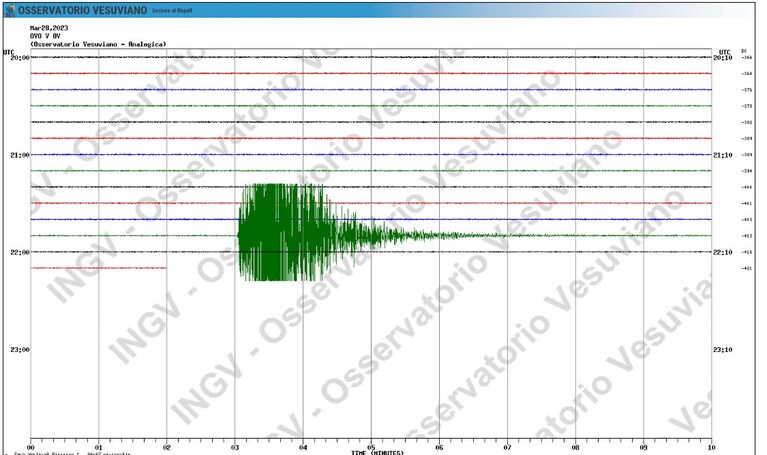
Task: Click the TIME (MINUTES) axis title
Action: [377, 453]
